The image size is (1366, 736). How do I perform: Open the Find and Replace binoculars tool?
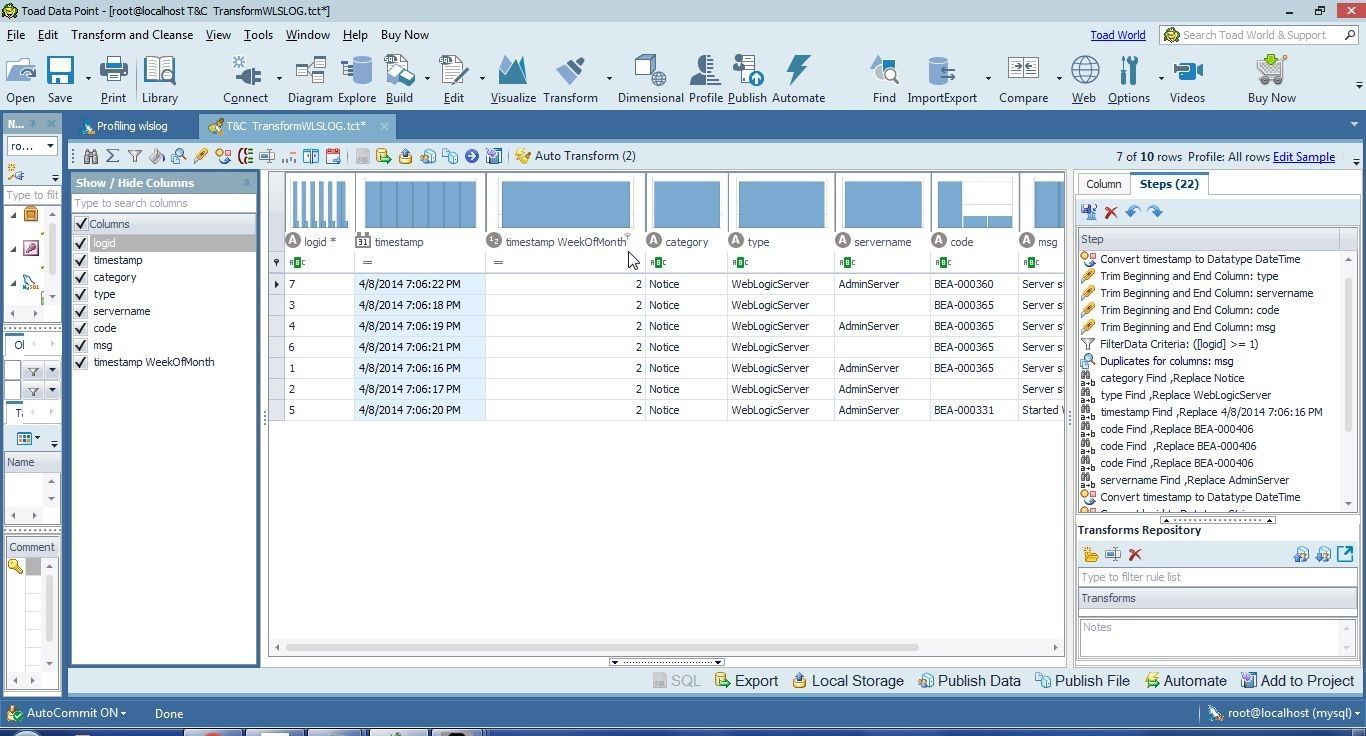pyautogui.click(x=91, y=156)
